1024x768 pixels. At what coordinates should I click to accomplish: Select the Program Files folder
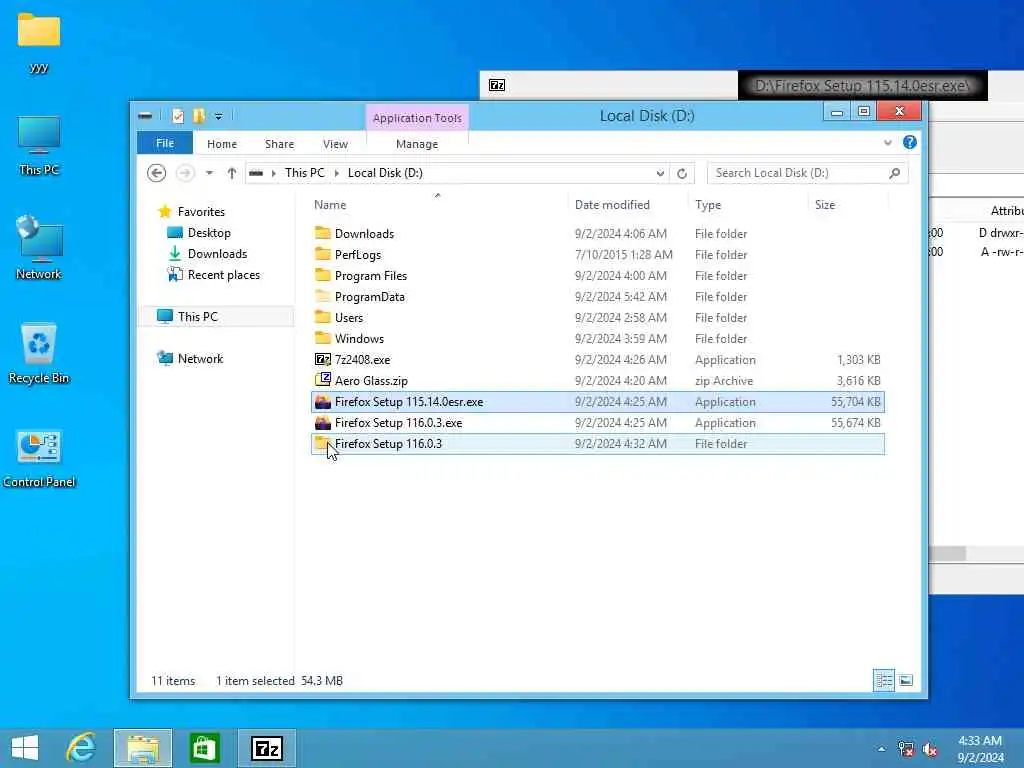pyautogui.click(x=598, y=276)
